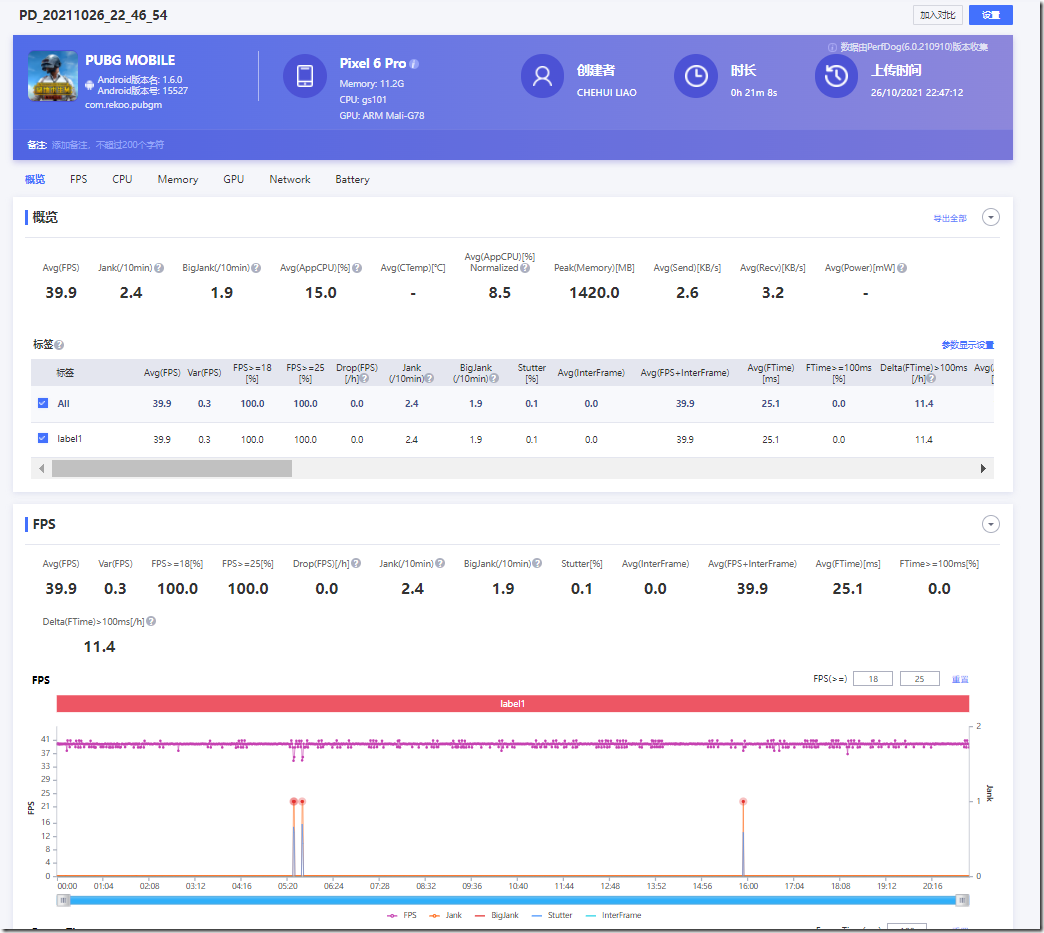Click the upload time history icon
Image resolution: width=1044 pixels, height=933 pixels.
(x=837, y=76)
